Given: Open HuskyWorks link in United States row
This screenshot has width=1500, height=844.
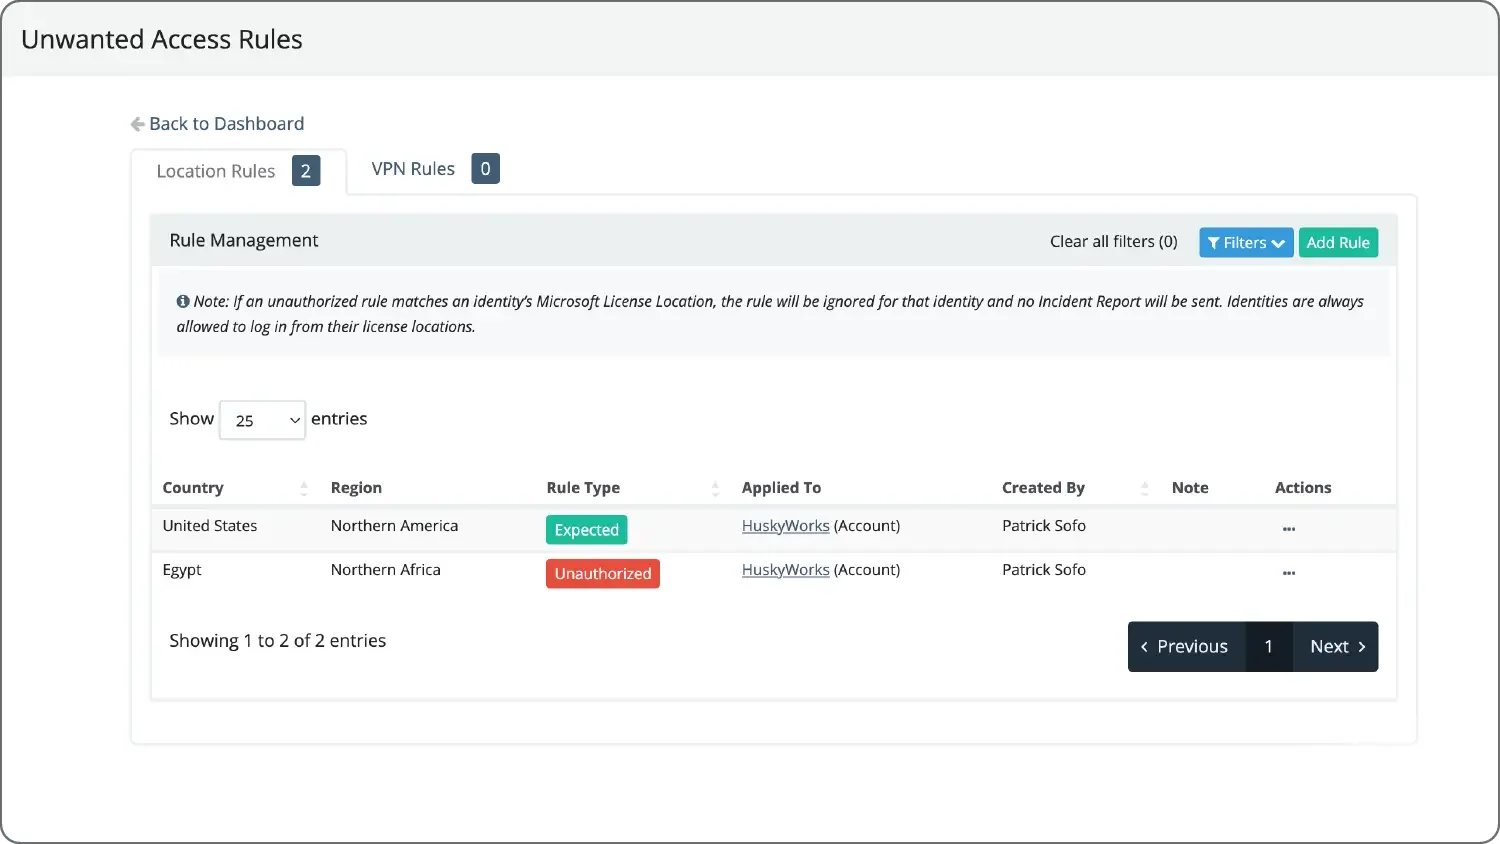Looking at the screenshot, I should click(785, 526).
